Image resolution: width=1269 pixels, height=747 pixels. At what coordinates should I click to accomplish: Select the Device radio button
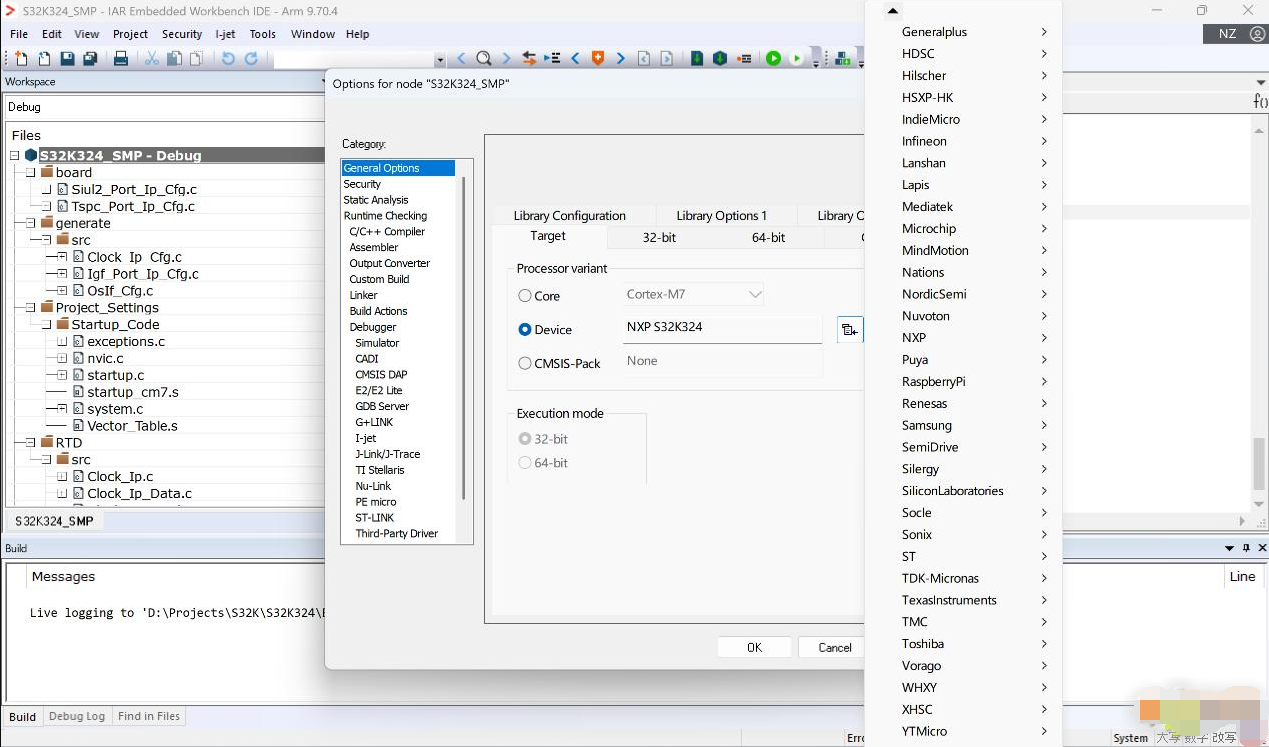(x=525, y=329)
